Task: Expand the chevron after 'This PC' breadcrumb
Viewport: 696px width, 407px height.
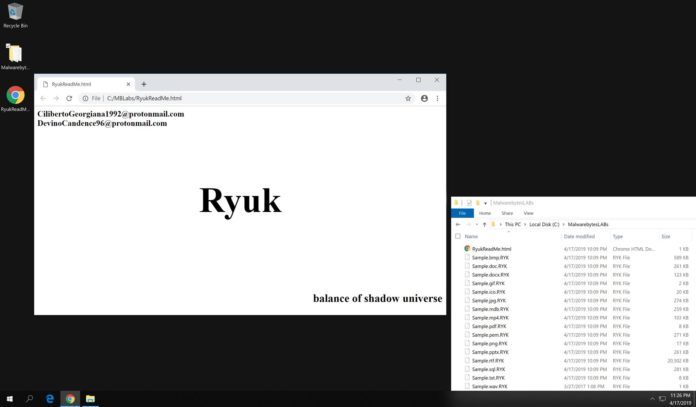Action: [525, 225]
